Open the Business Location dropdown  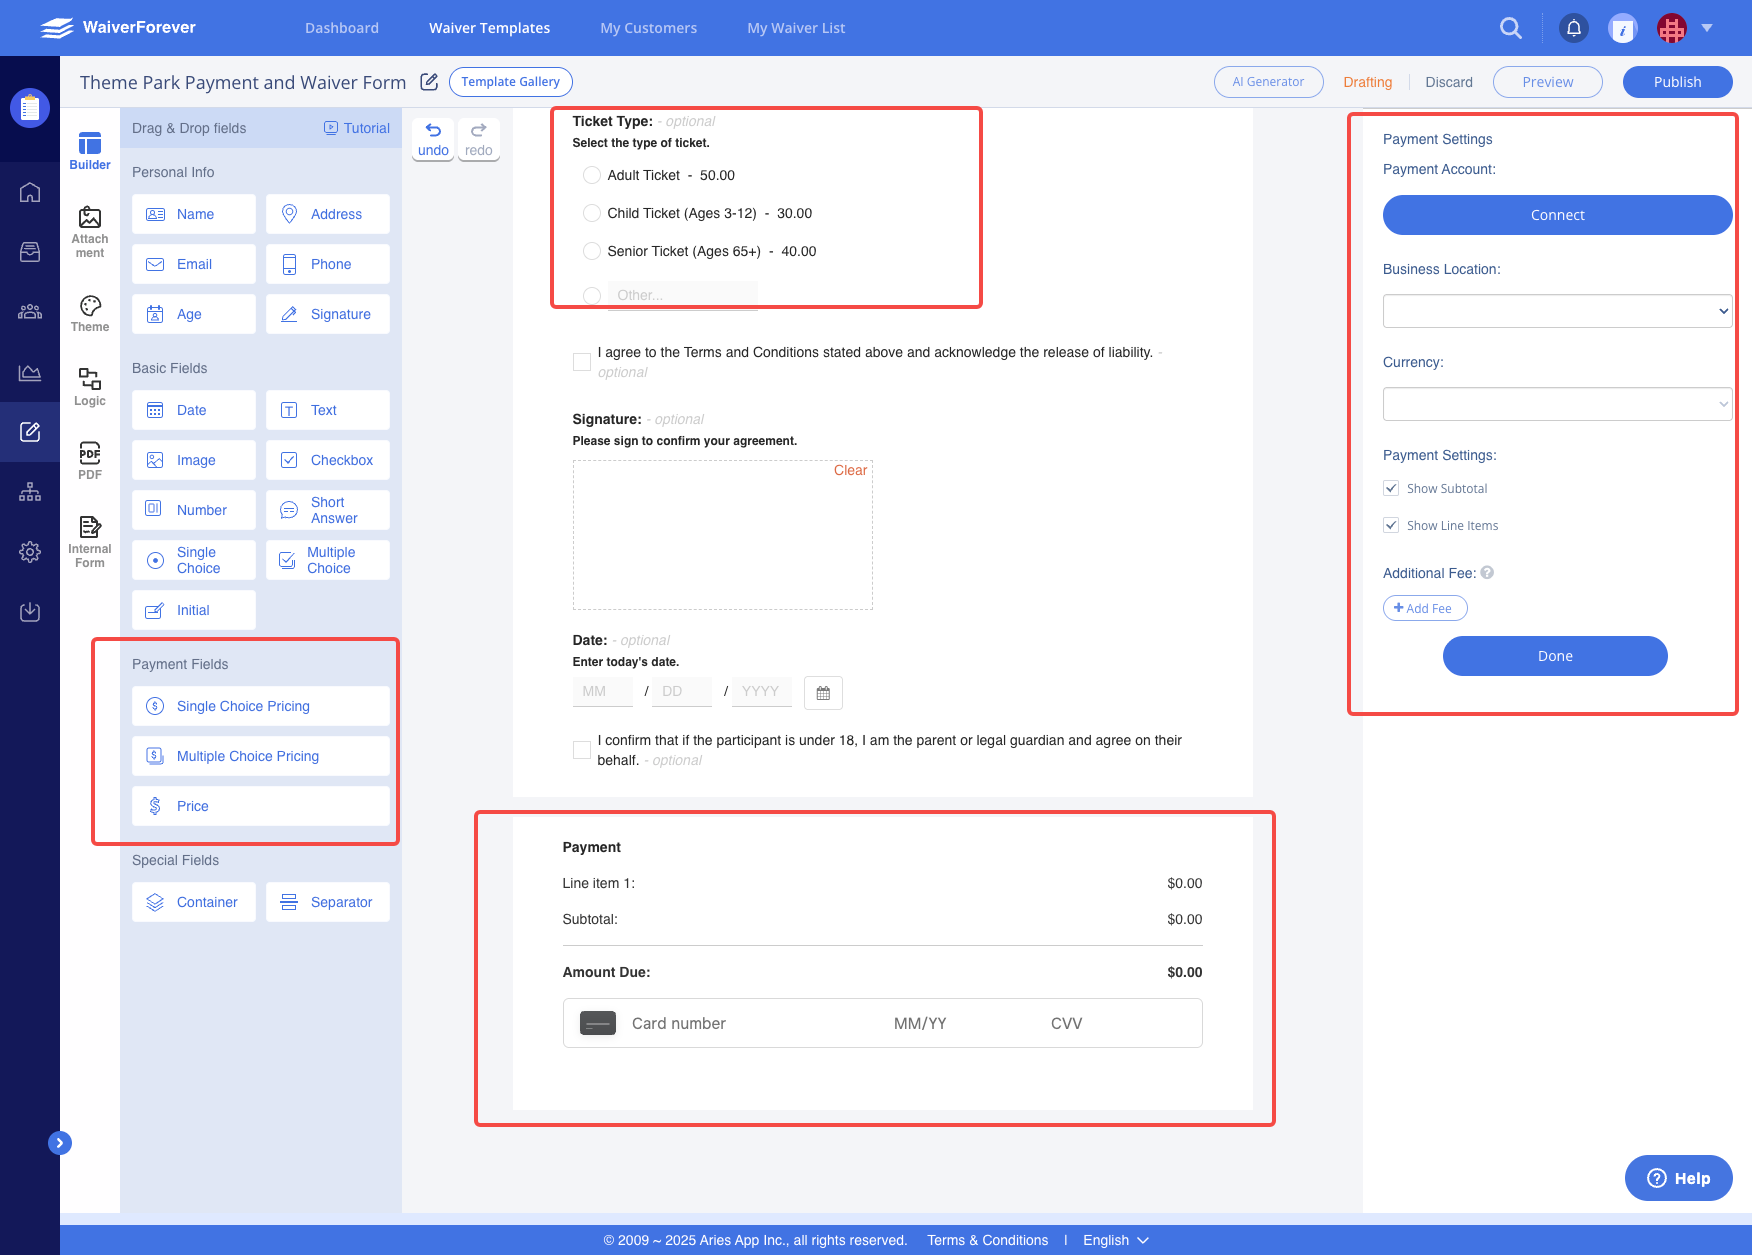(1557, 311)
